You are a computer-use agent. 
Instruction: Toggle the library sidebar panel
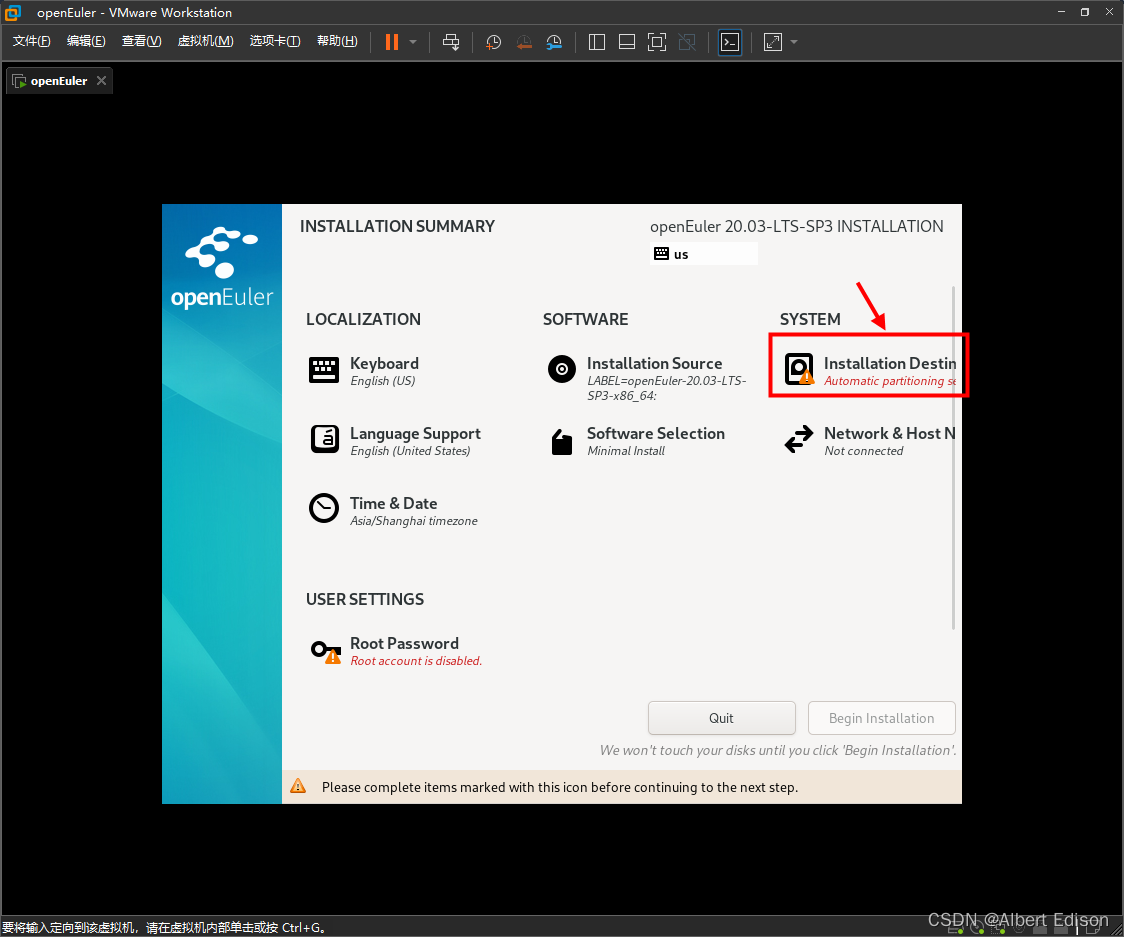596,42
